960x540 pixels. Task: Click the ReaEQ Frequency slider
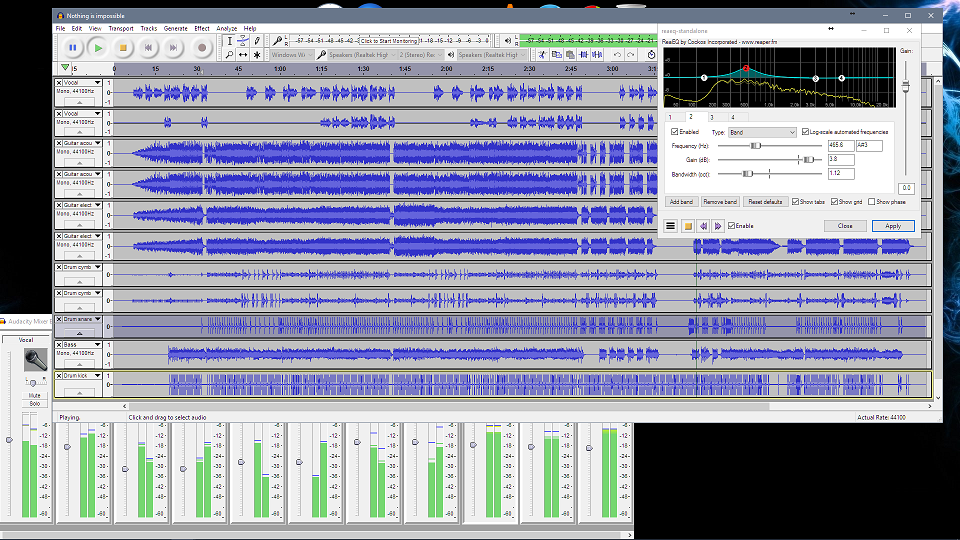770,146
